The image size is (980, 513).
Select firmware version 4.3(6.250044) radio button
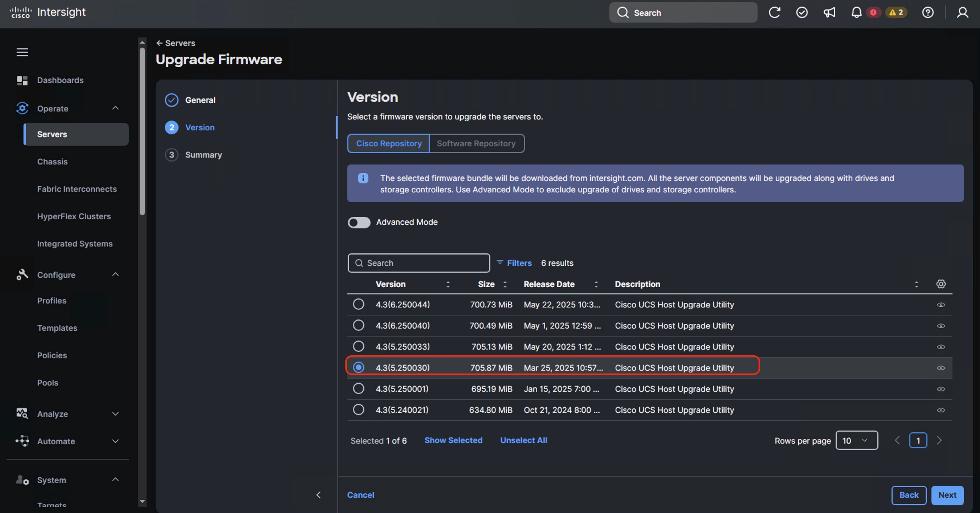coord(358,304)
